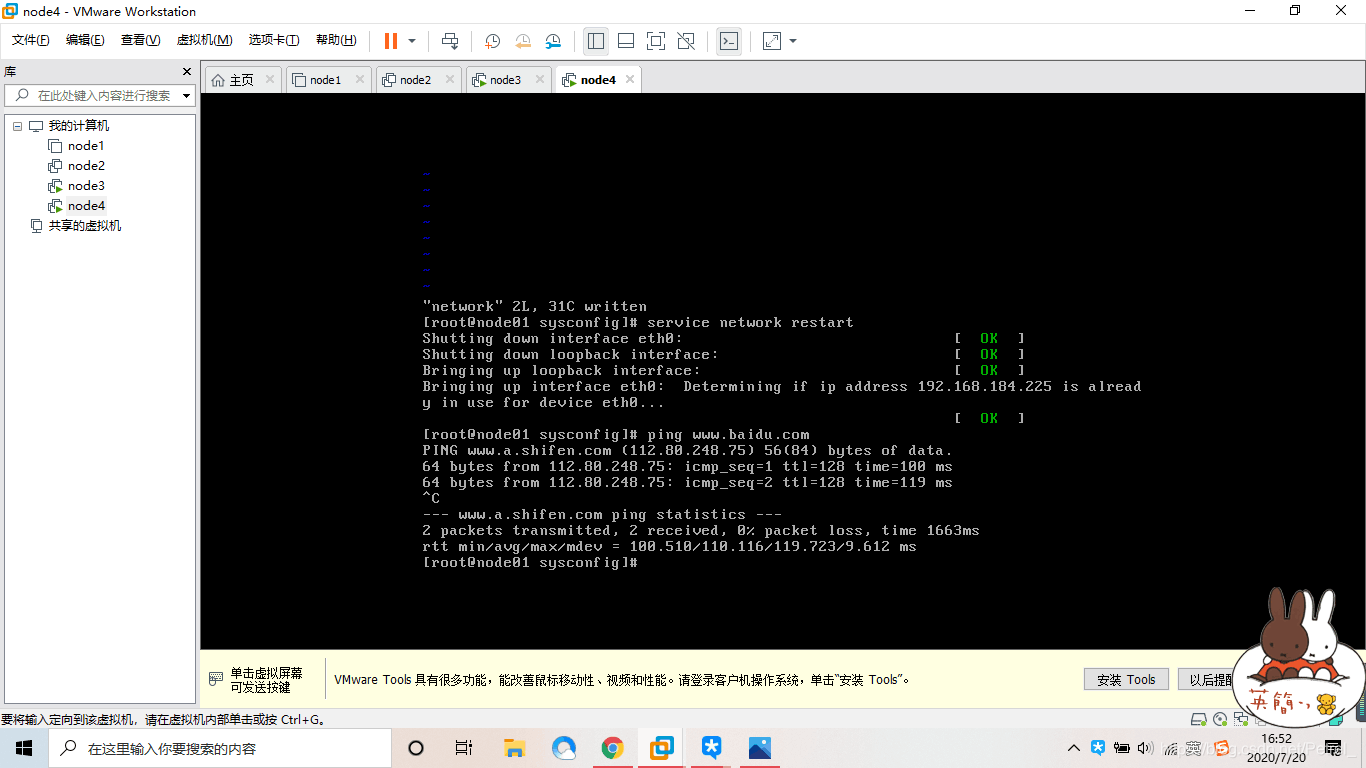Viewport: 1366px width, 768px height.
Task: Click the DingTalk icon in the system tray
Action: (1098, 748)
